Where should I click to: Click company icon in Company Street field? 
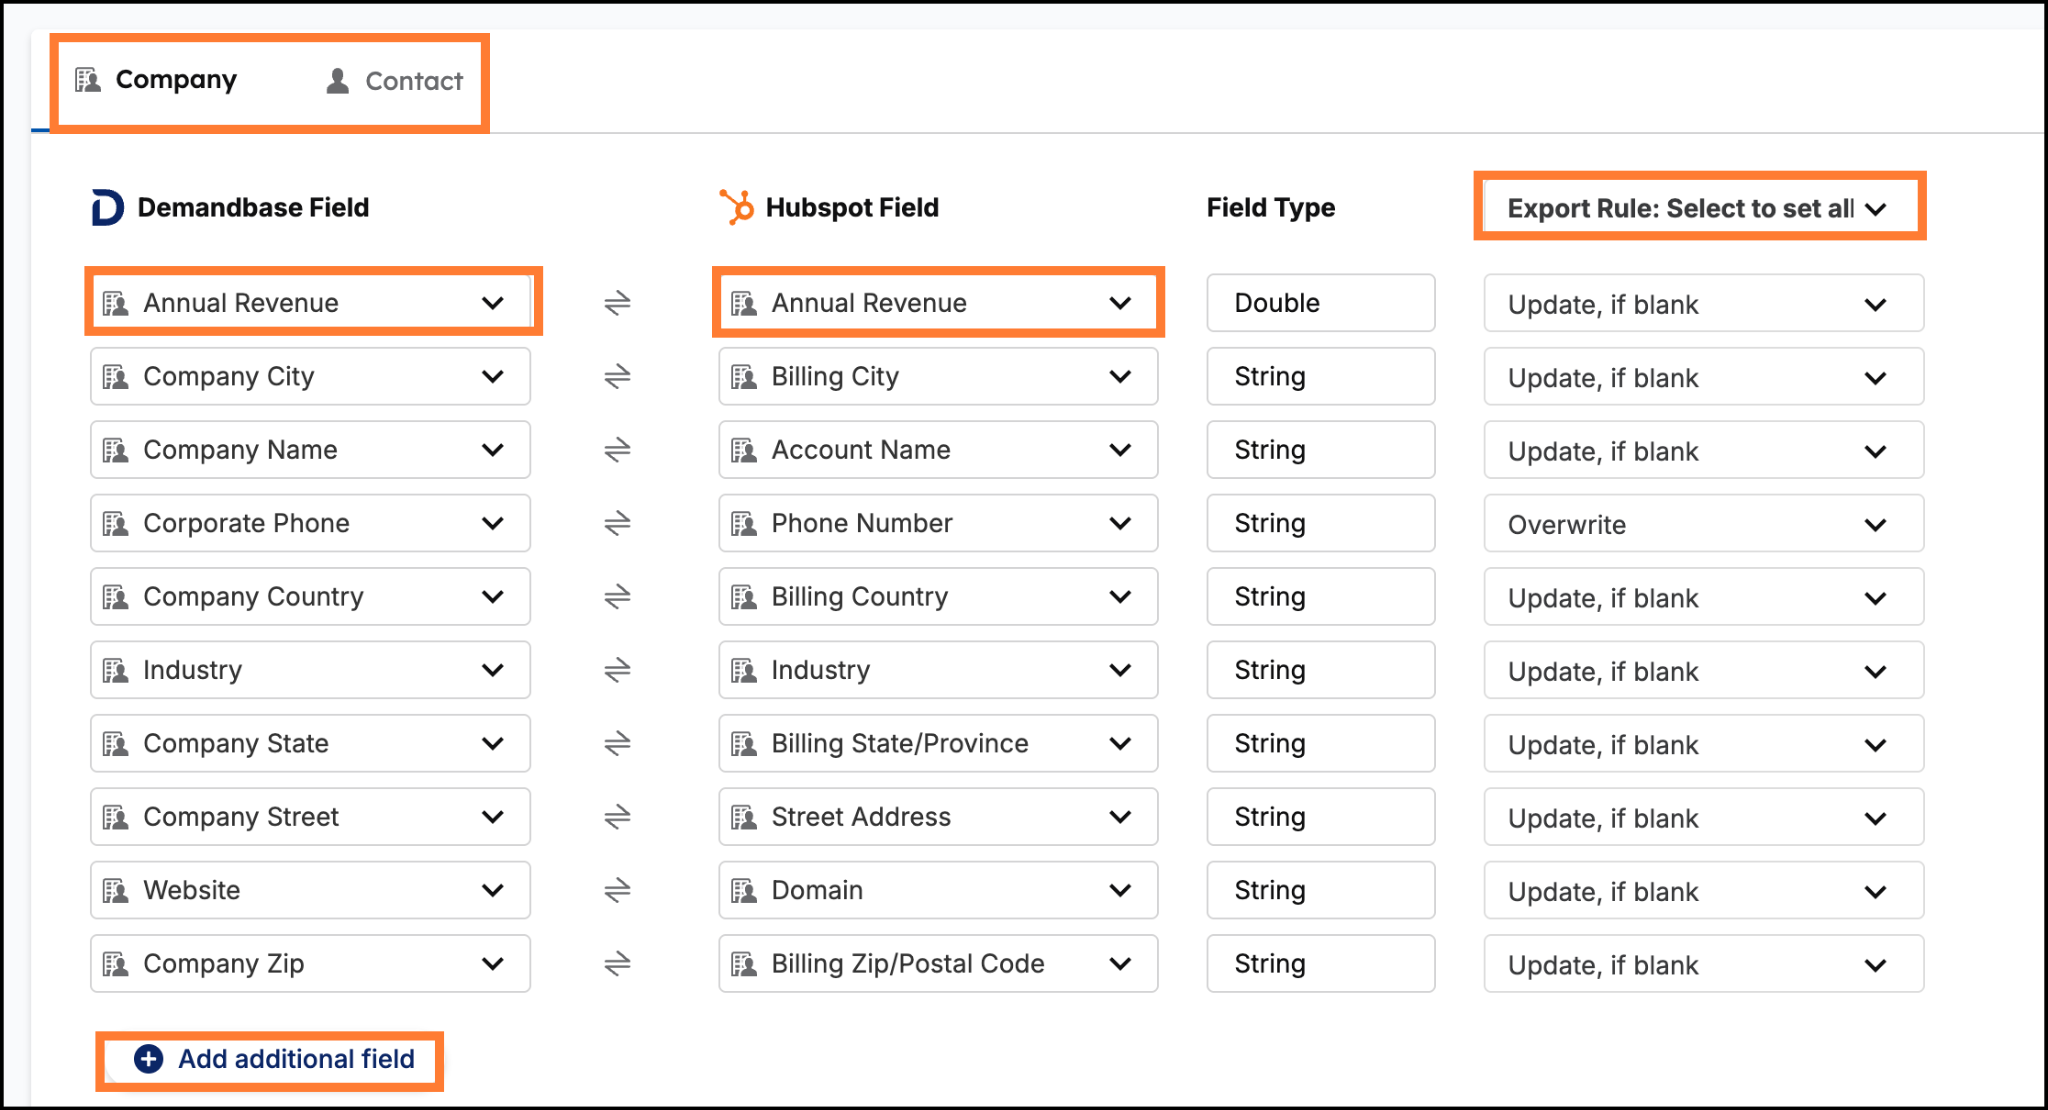[x=116, y=817]
